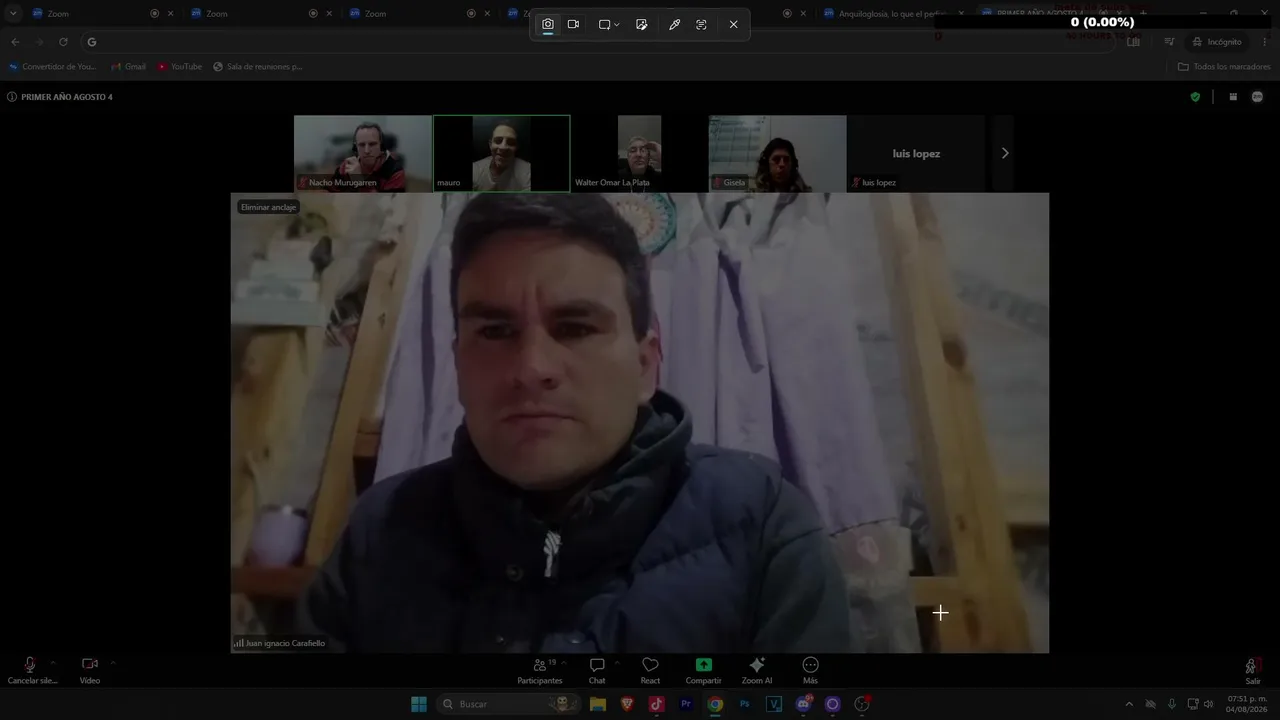Click the Incógnito profile button
The image size is (1280, 720).
click(x=1216, y=42)
